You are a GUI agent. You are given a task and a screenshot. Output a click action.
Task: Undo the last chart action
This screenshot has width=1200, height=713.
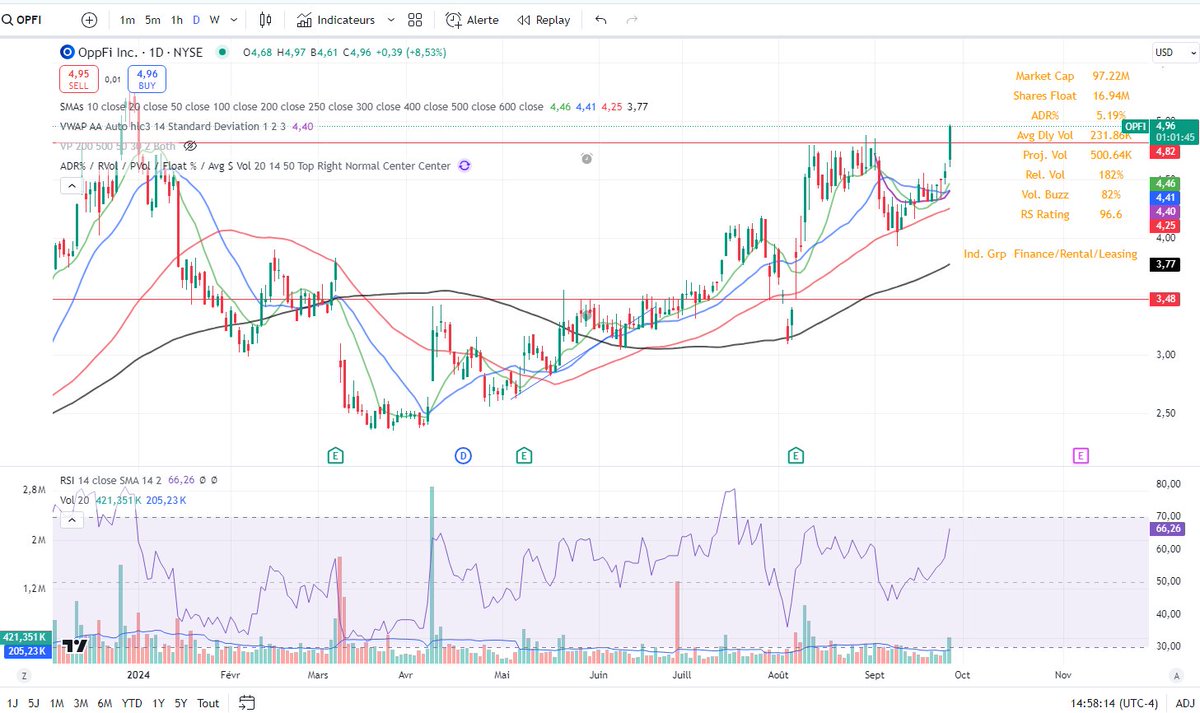[600, 20]
